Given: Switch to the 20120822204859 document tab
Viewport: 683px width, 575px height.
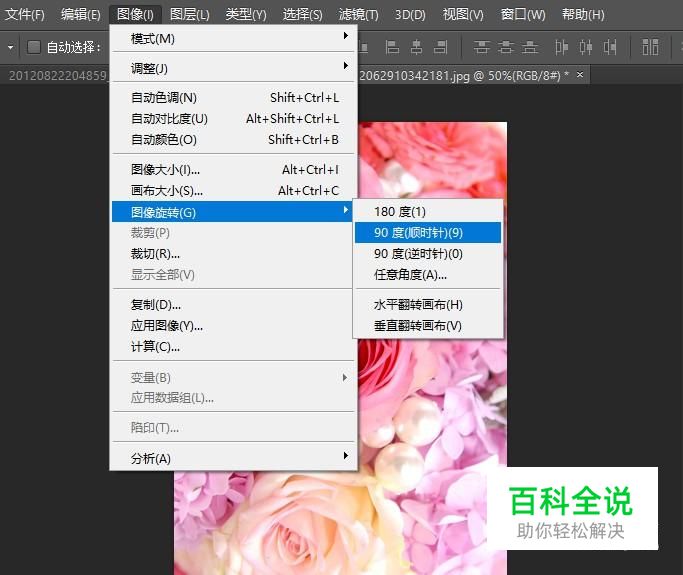Looking at the screenshot, I should (x=55, y=75).
